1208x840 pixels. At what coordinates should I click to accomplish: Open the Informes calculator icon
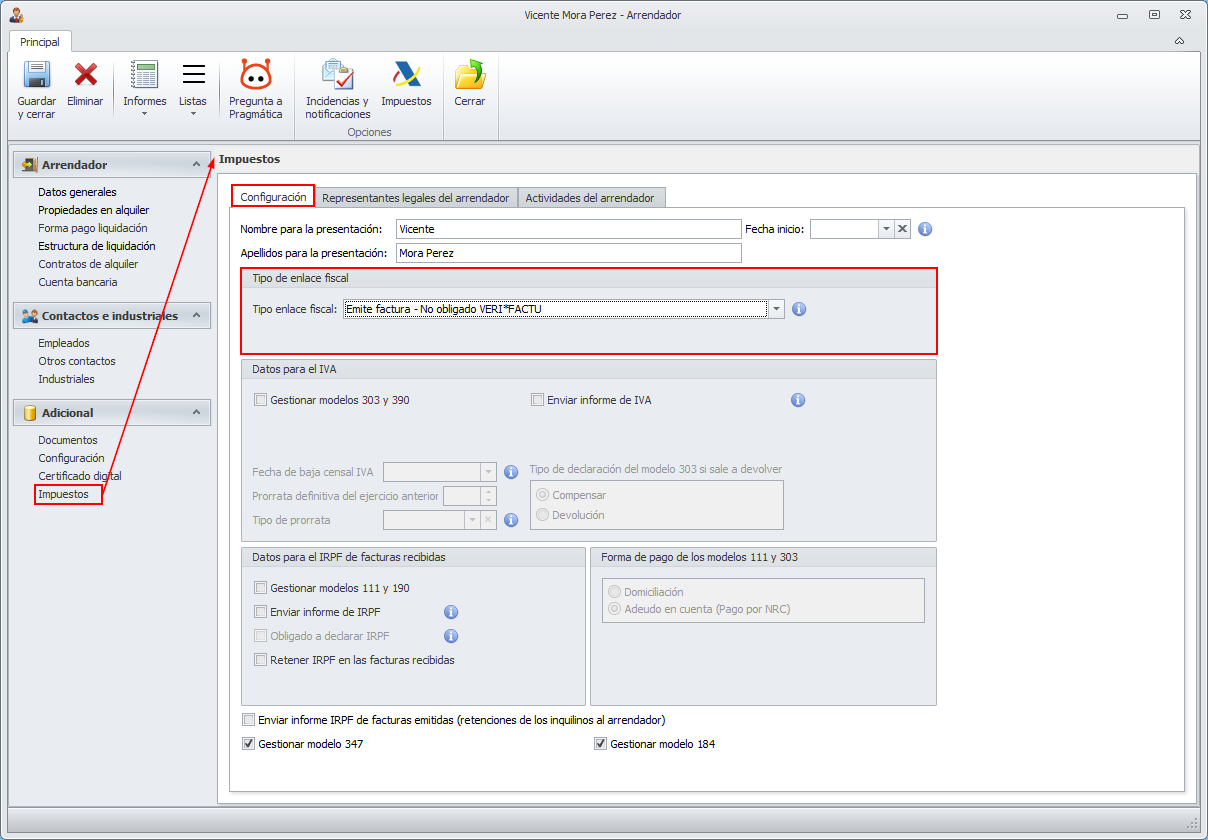click(145, 75)
